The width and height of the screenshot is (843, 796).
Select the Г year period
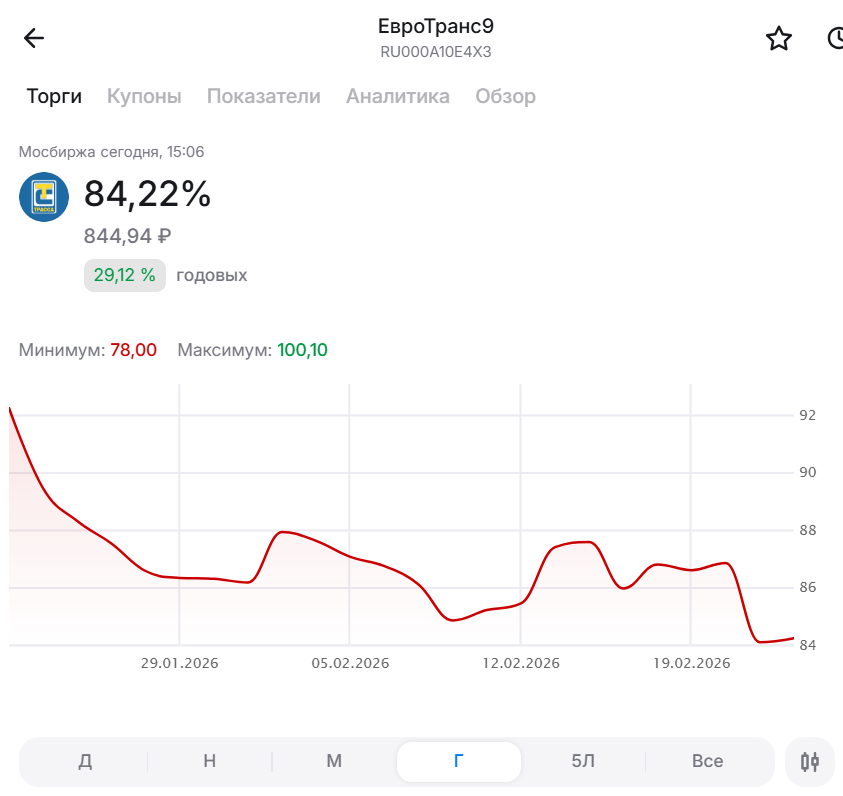(459, 761)
